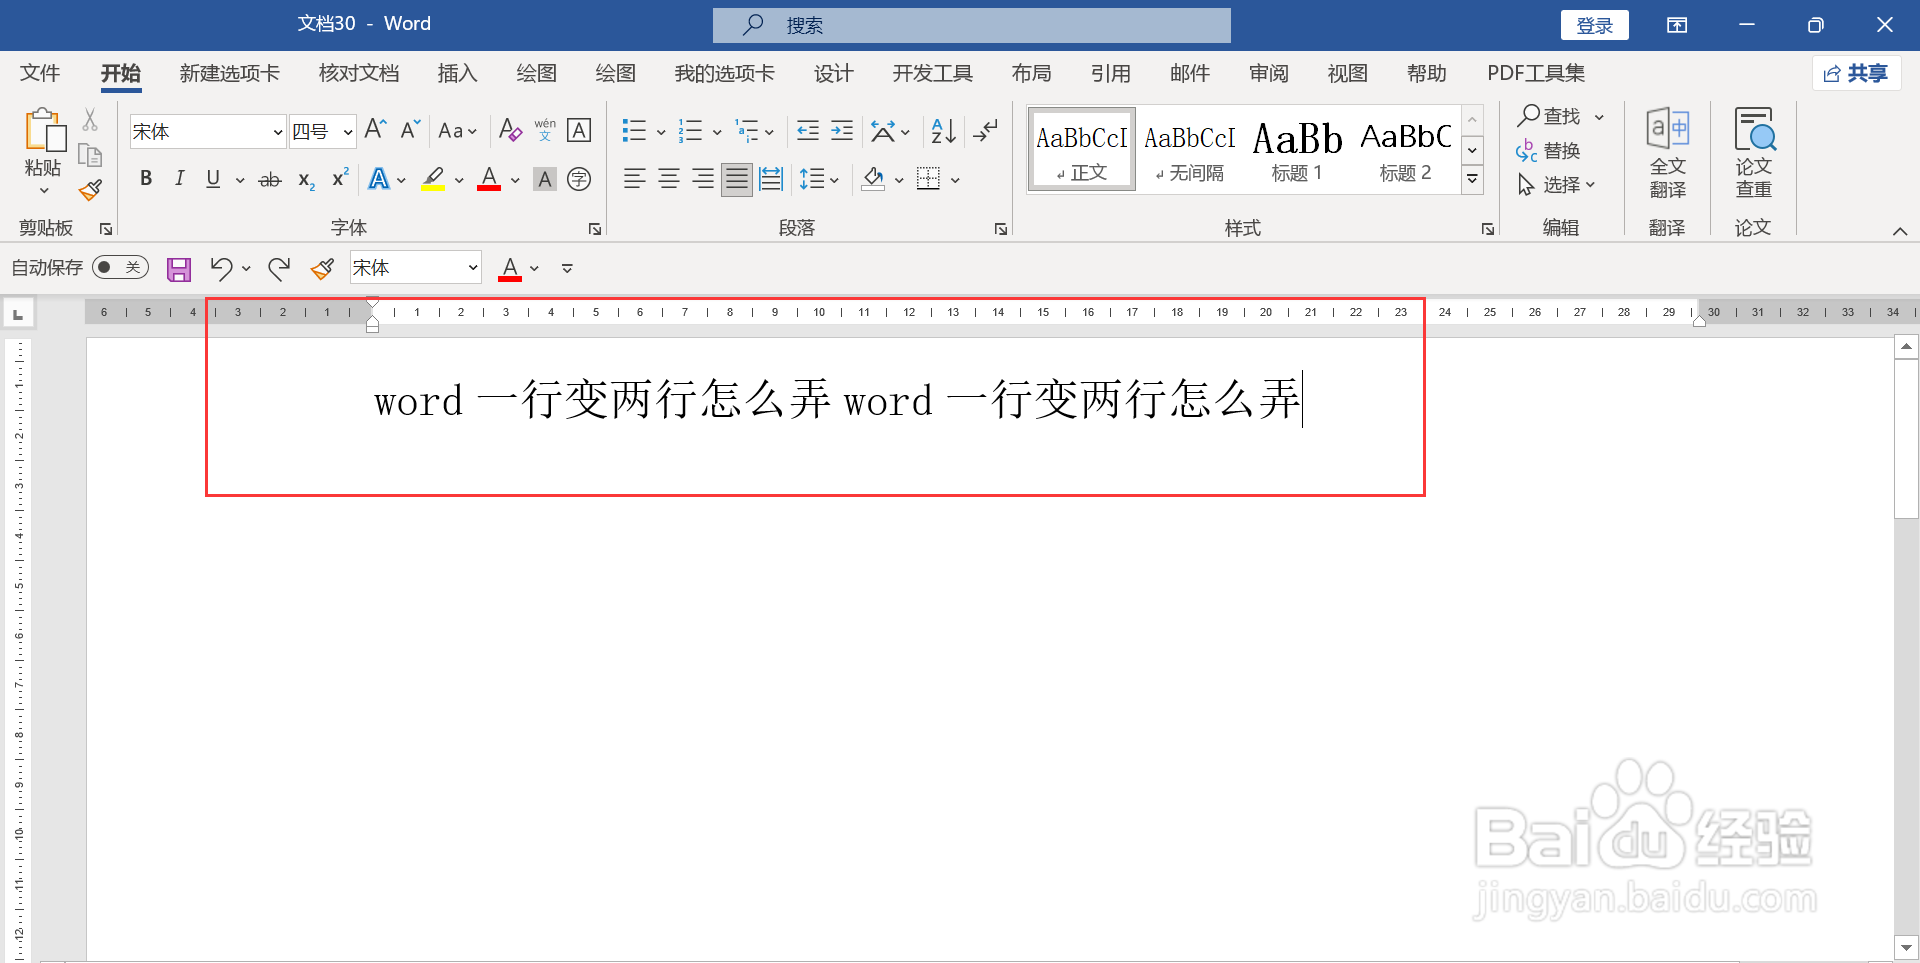Apply strikethrough formatting
The image size is (1920, 963).
[x=270, y=180]
